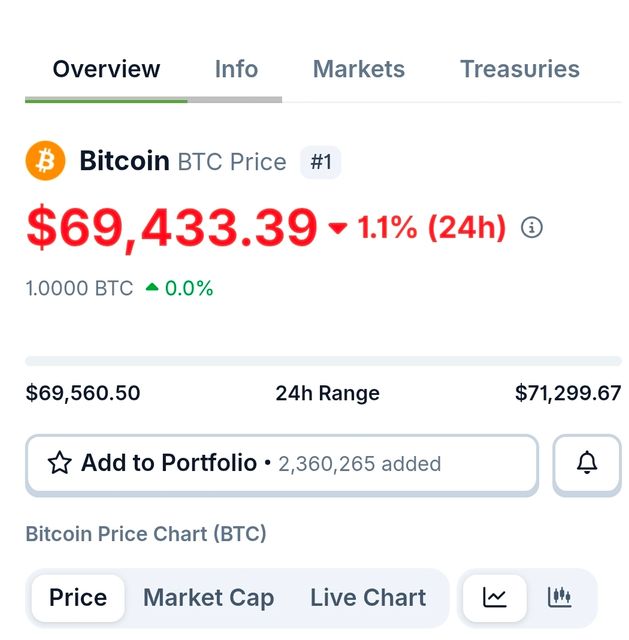Image resolution: width=629 pixels, height=640 pixels.
Task: Click the $71,299.67 24h high value
Action: coord(568,393)
